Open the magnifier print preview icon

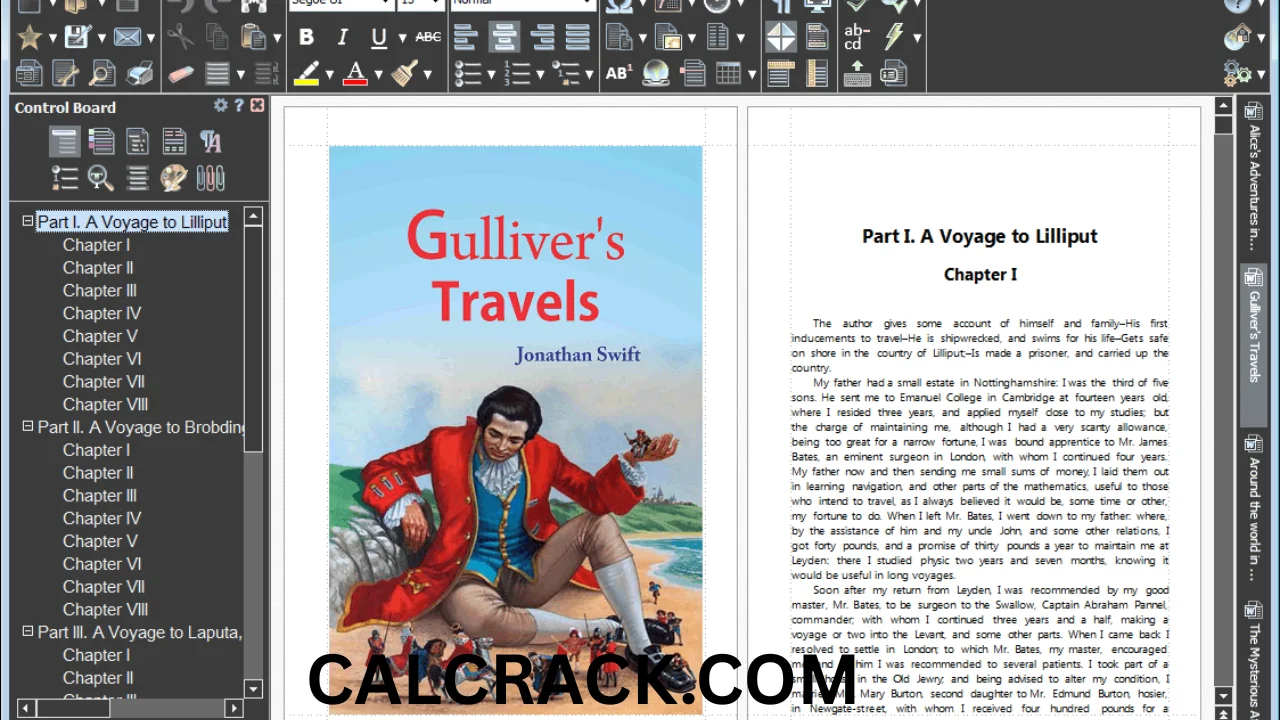pos(102,73)
